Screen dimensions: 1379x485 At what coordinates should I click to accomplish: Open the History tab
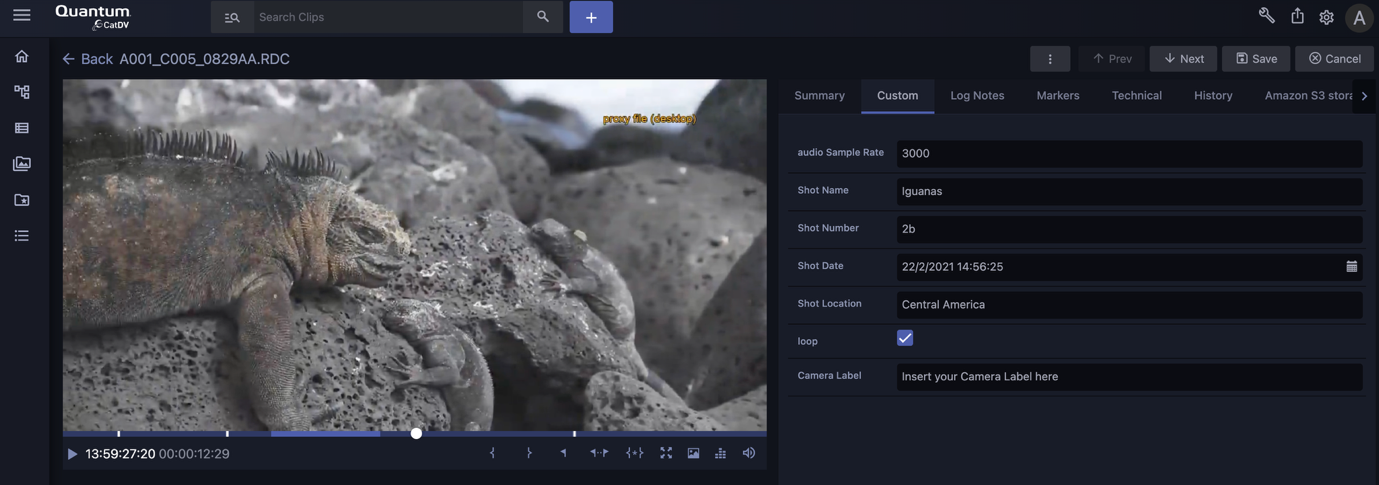pos(1213,95)
